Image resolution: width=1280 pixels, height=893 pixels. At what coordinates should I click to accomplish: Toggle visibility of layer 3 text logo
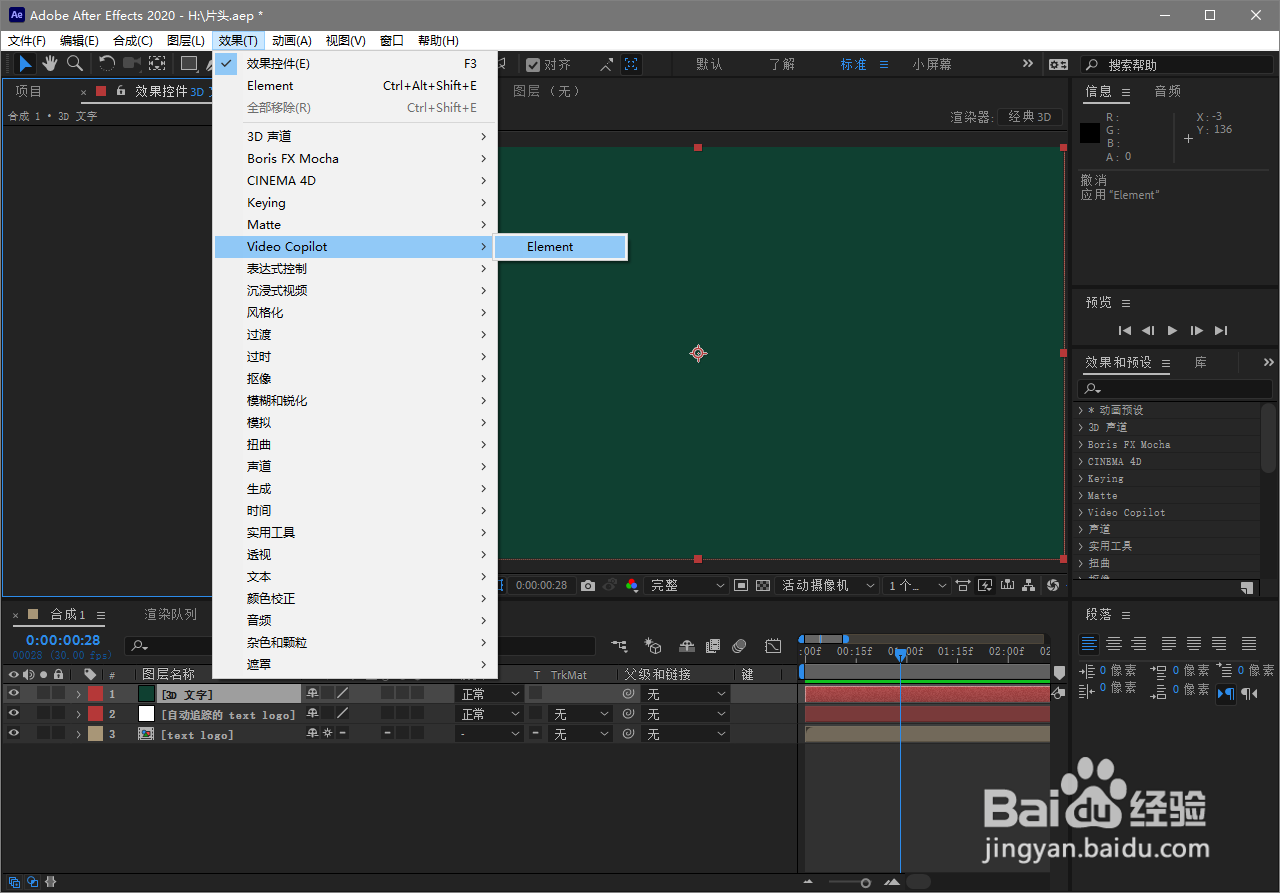pyautogui.click(x=14, y=733)
